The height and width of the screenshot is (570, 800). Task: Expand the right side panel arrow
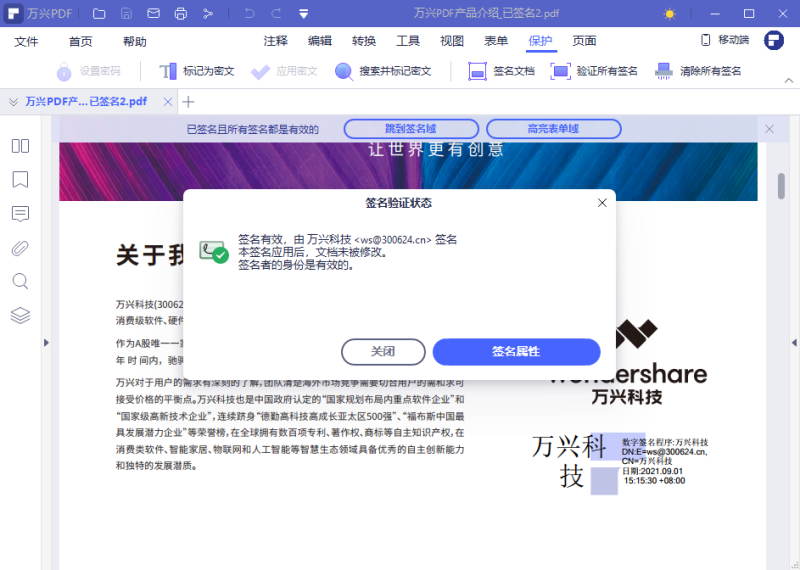coord(794,342)
